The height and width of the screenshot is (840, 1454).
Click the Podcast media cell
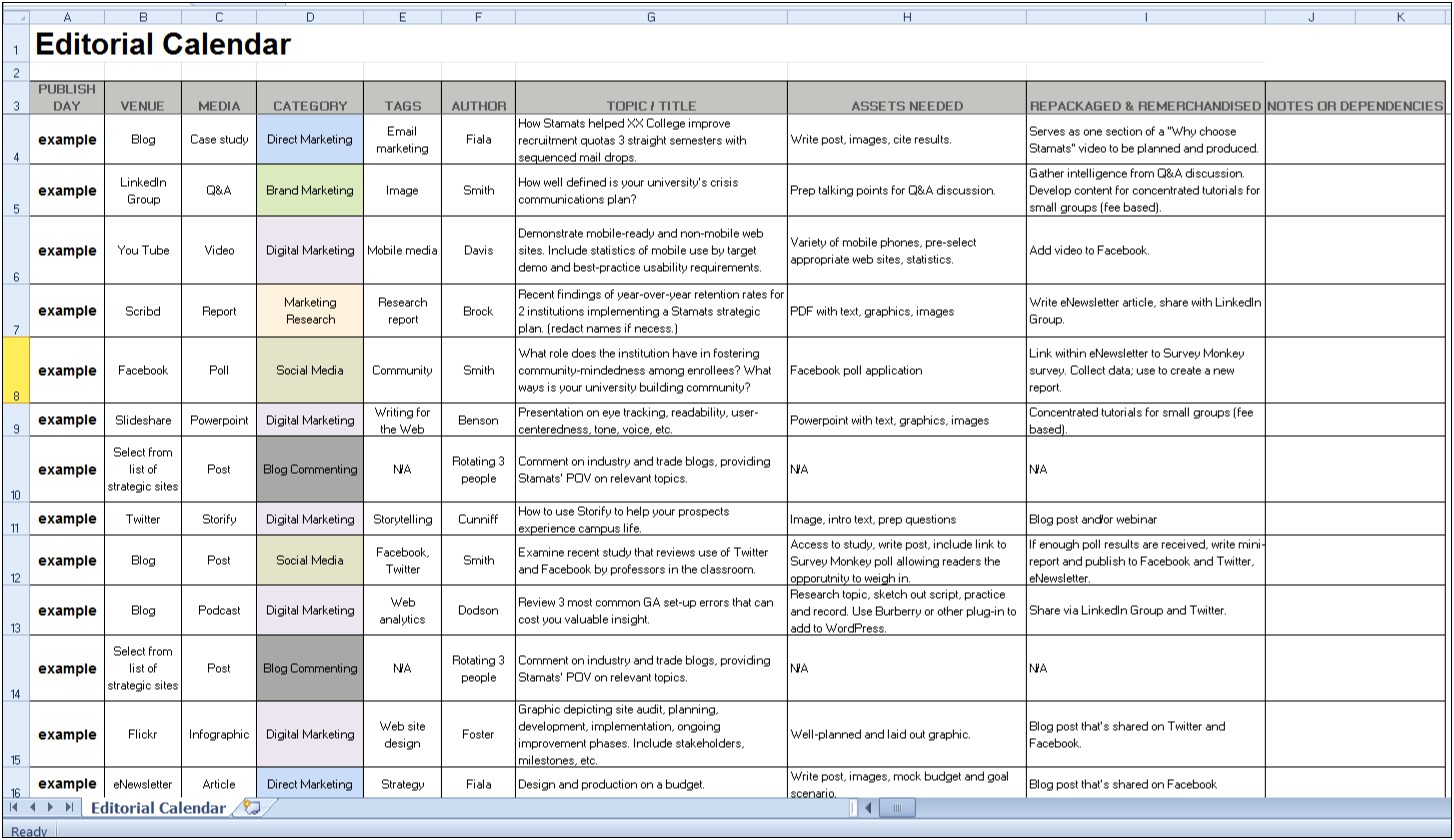[219, 610]
